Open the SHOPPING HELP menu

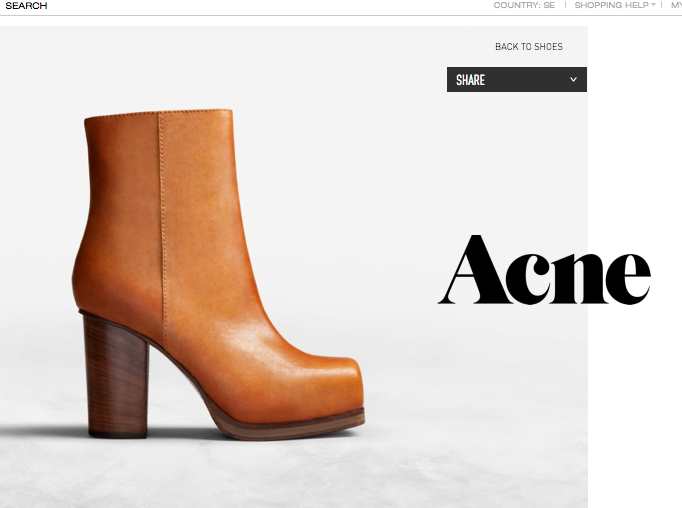click(611, 5)
